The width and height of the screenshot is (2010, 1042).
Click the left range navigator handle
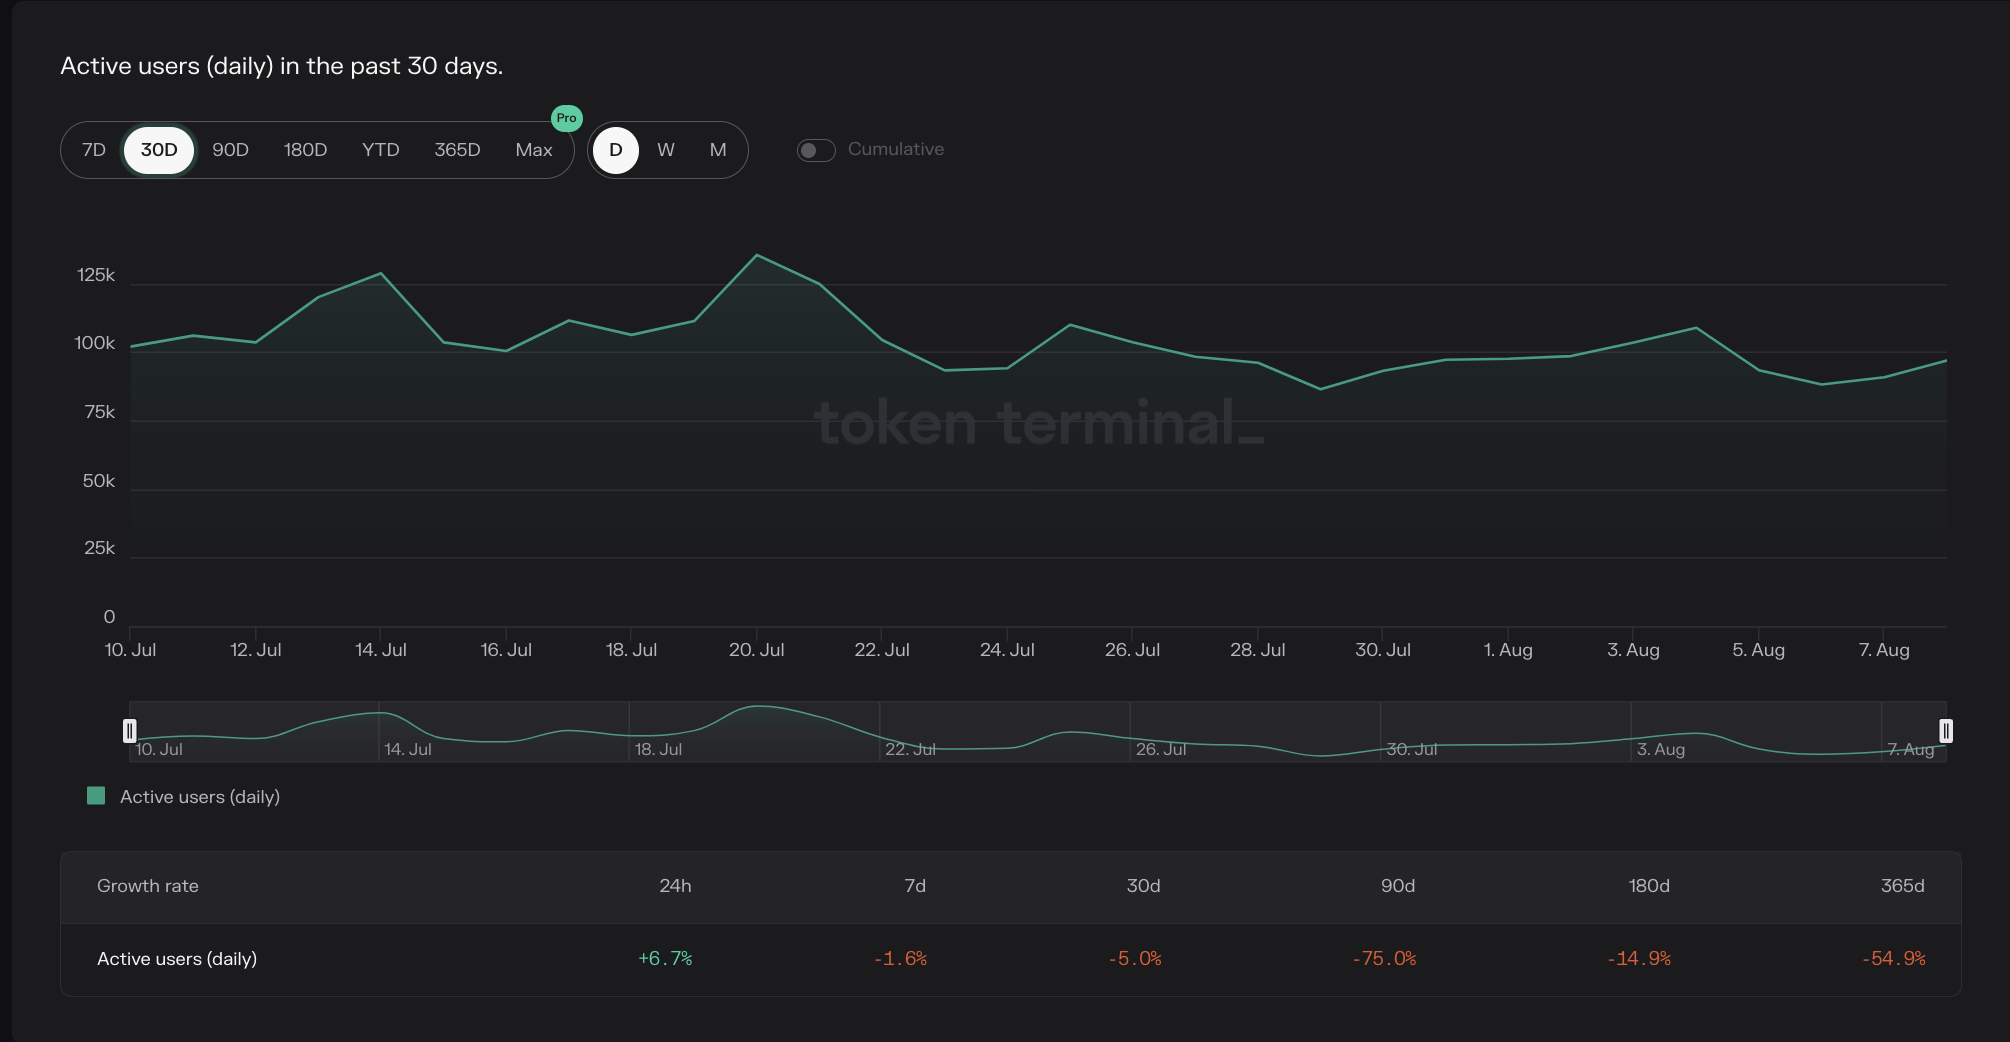[129, 731]
